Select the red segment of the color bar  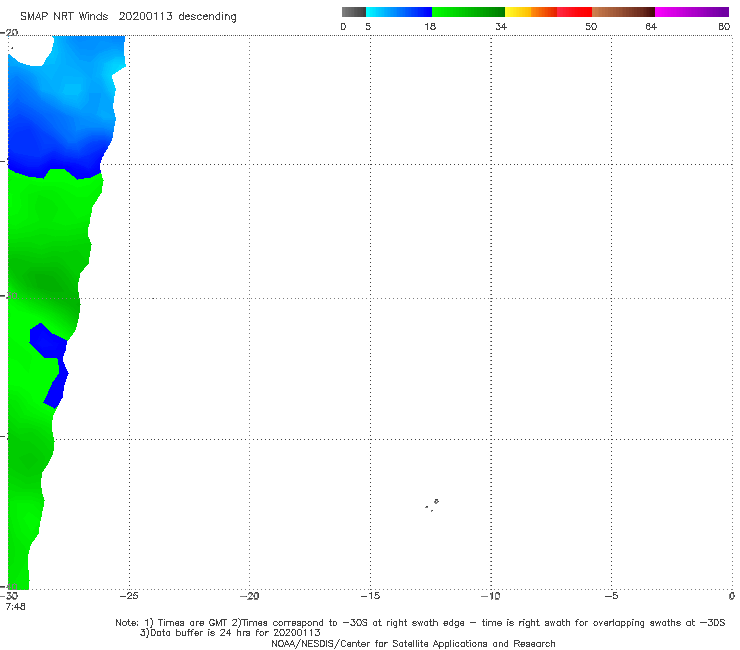(x=574, y=12)
